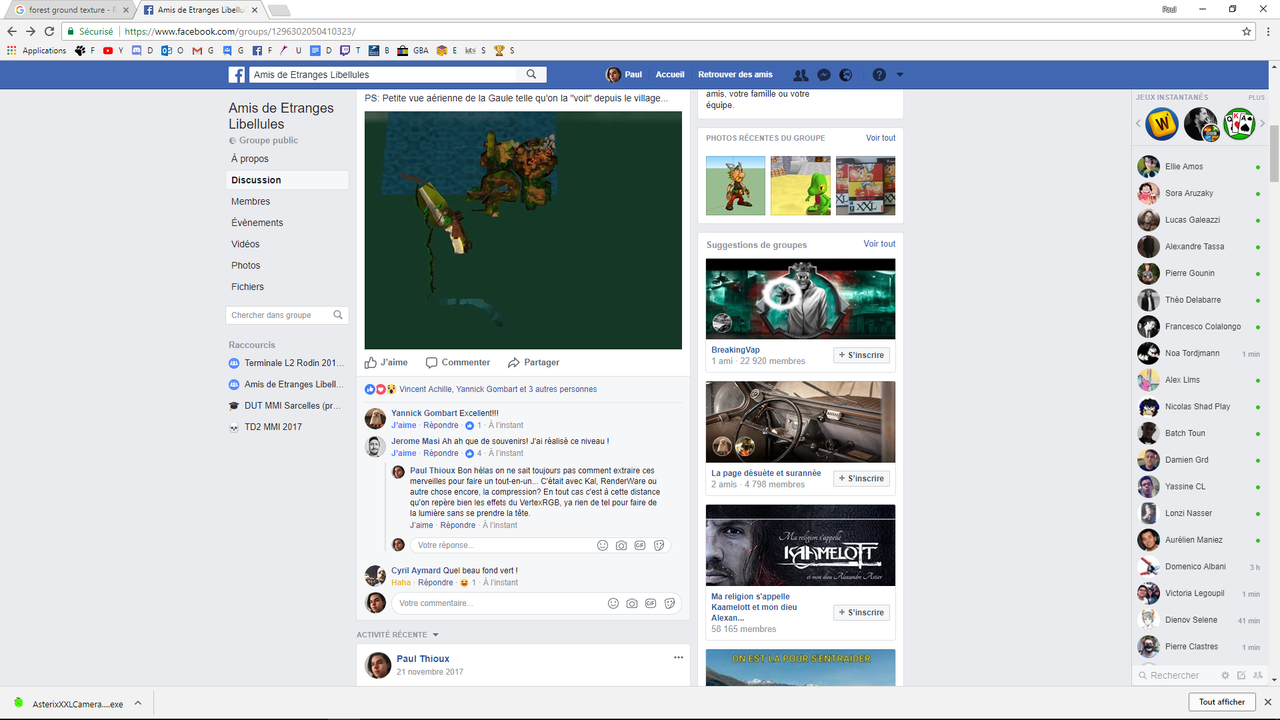
Task: Click the J'aime thumbs-up under the post
Action: 386,362
